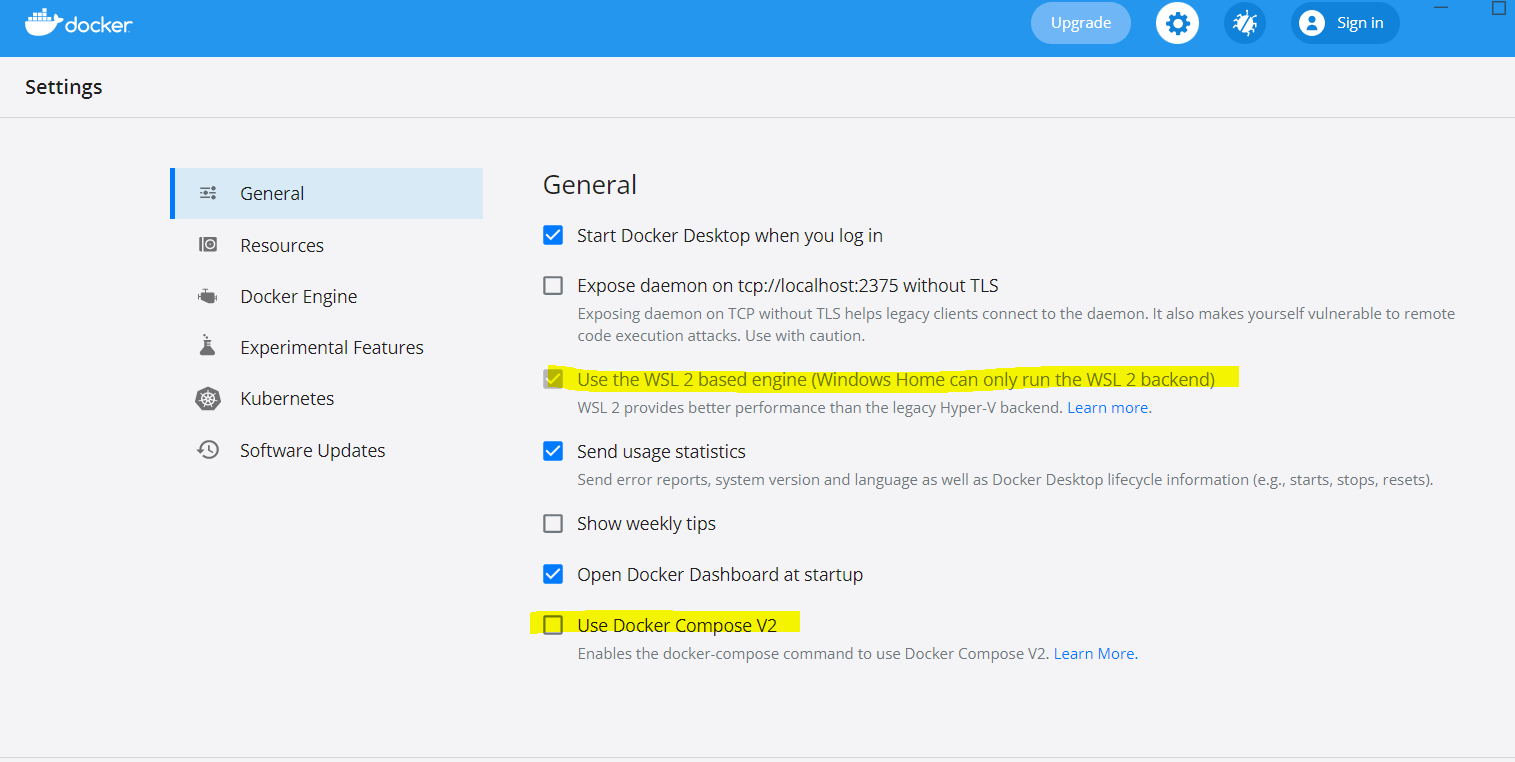This screenshot has height=762, width=1515.
Task: Click the 'Use Docker Compose V2' label
Action: (x=677, y=626)
